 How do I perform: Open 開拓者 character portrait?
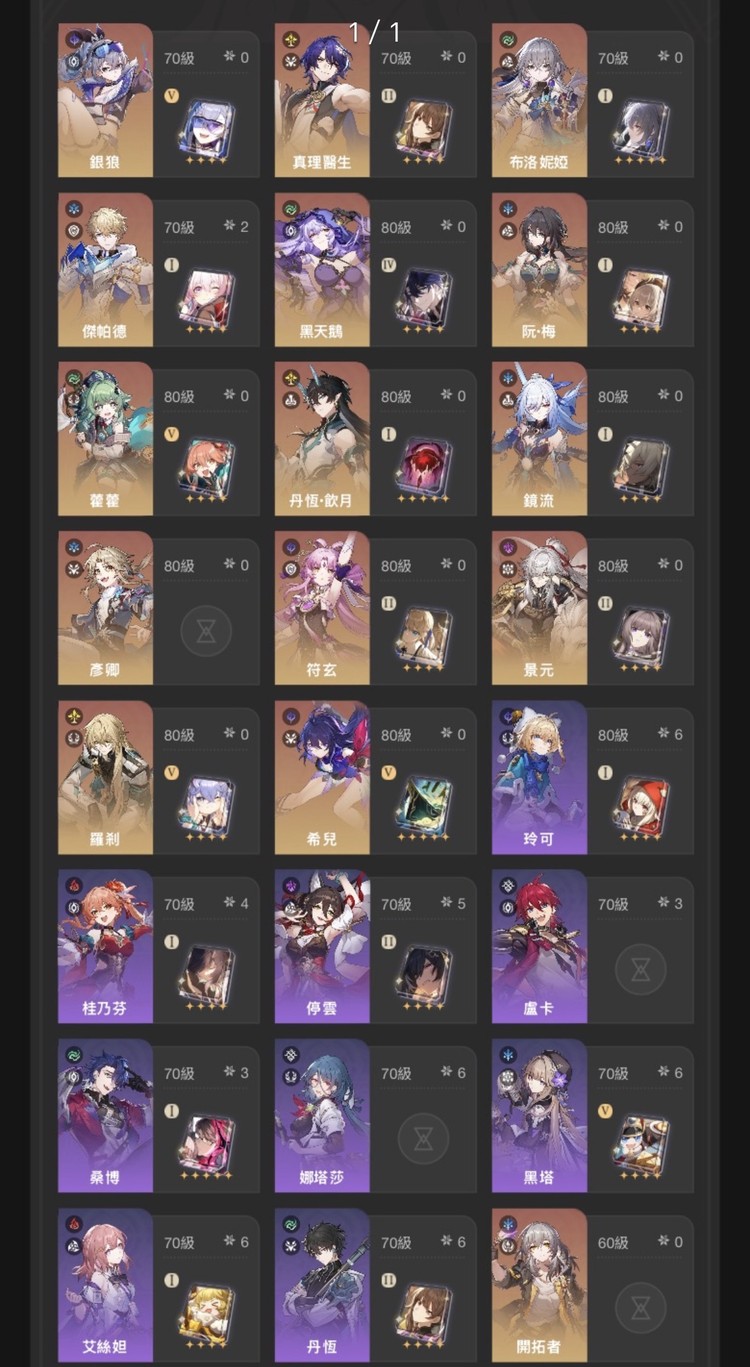coord(539,1284)
